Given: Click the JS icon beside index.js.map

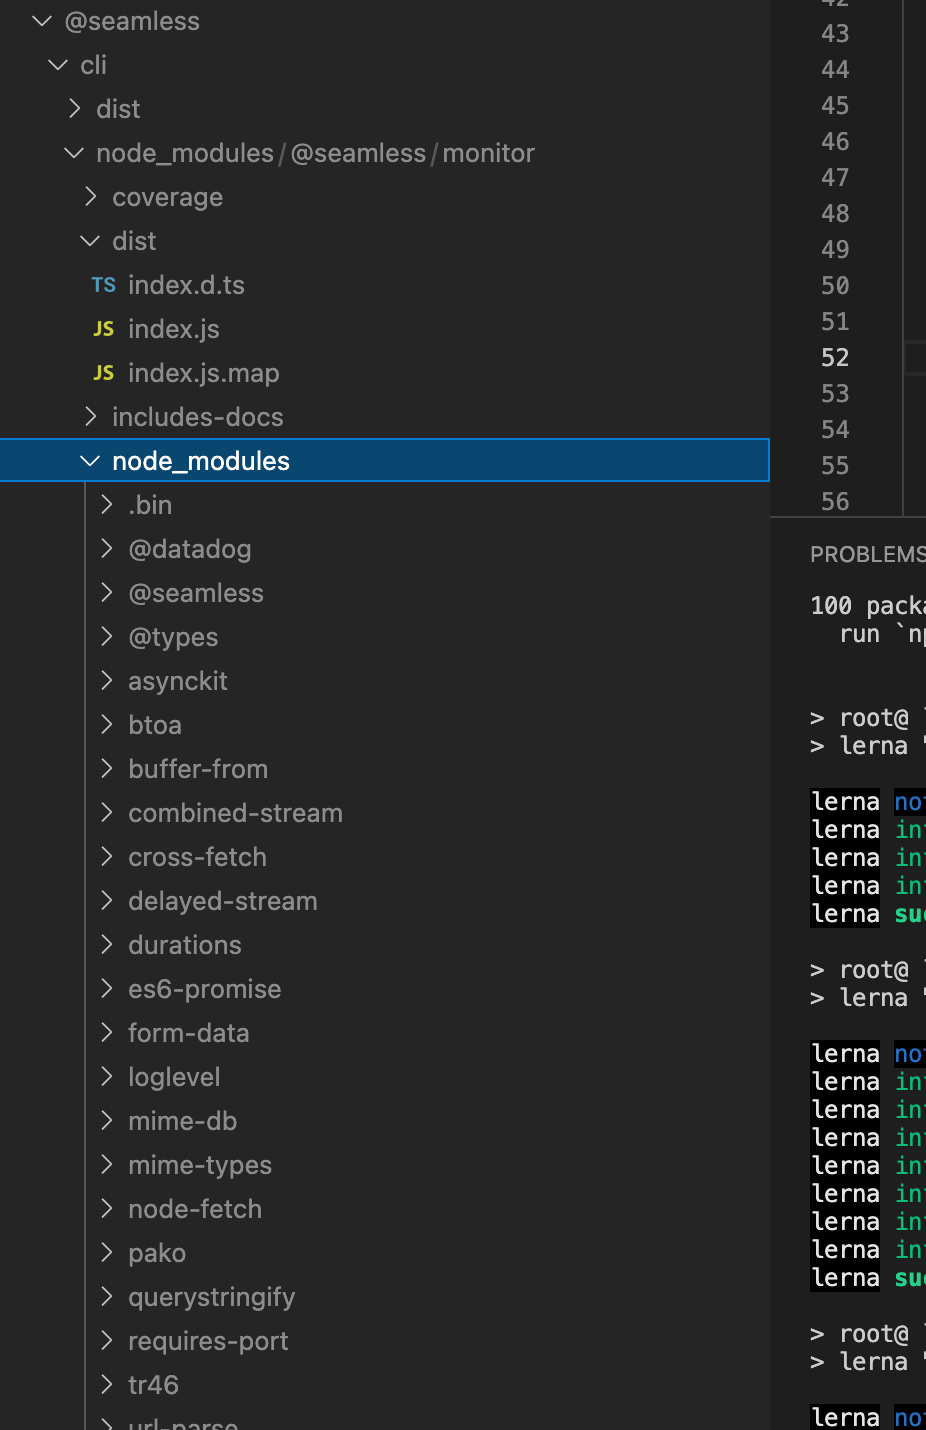Looking at the screenshot, I should click(x=104, y=373).
